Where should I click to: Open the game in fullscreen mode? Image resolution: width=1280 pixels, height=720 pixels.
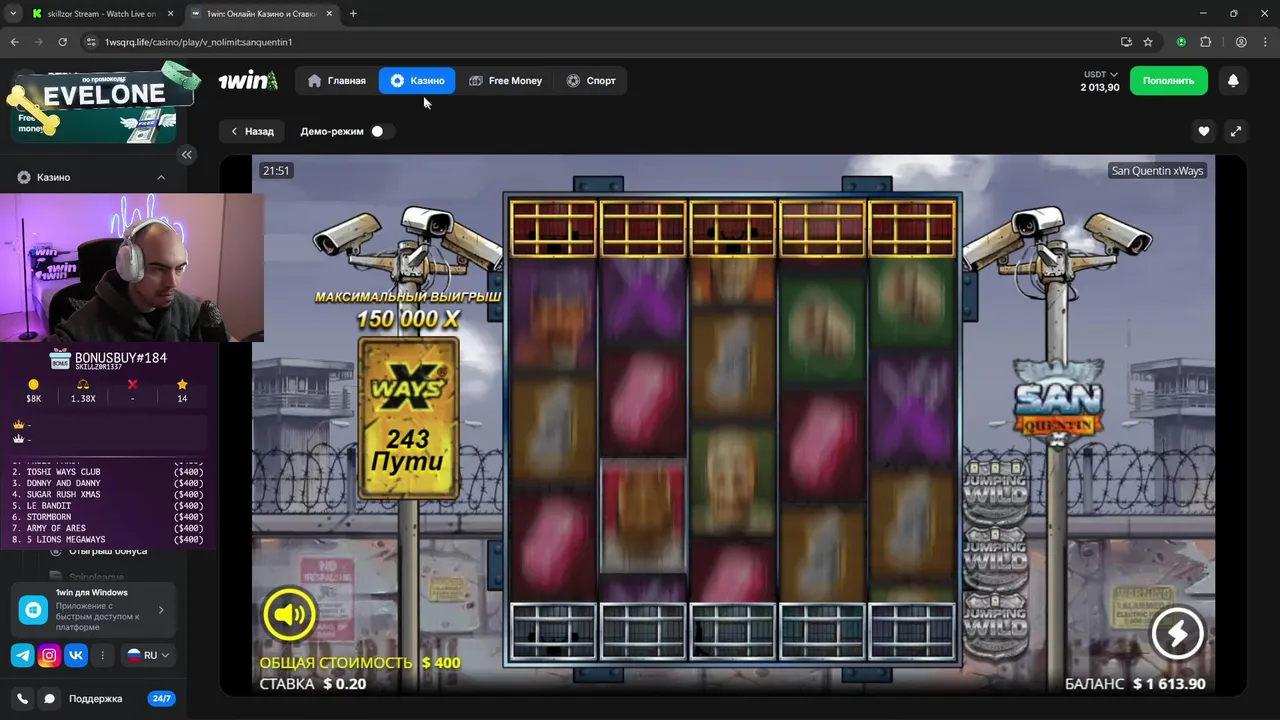[x=1236, y=131]
